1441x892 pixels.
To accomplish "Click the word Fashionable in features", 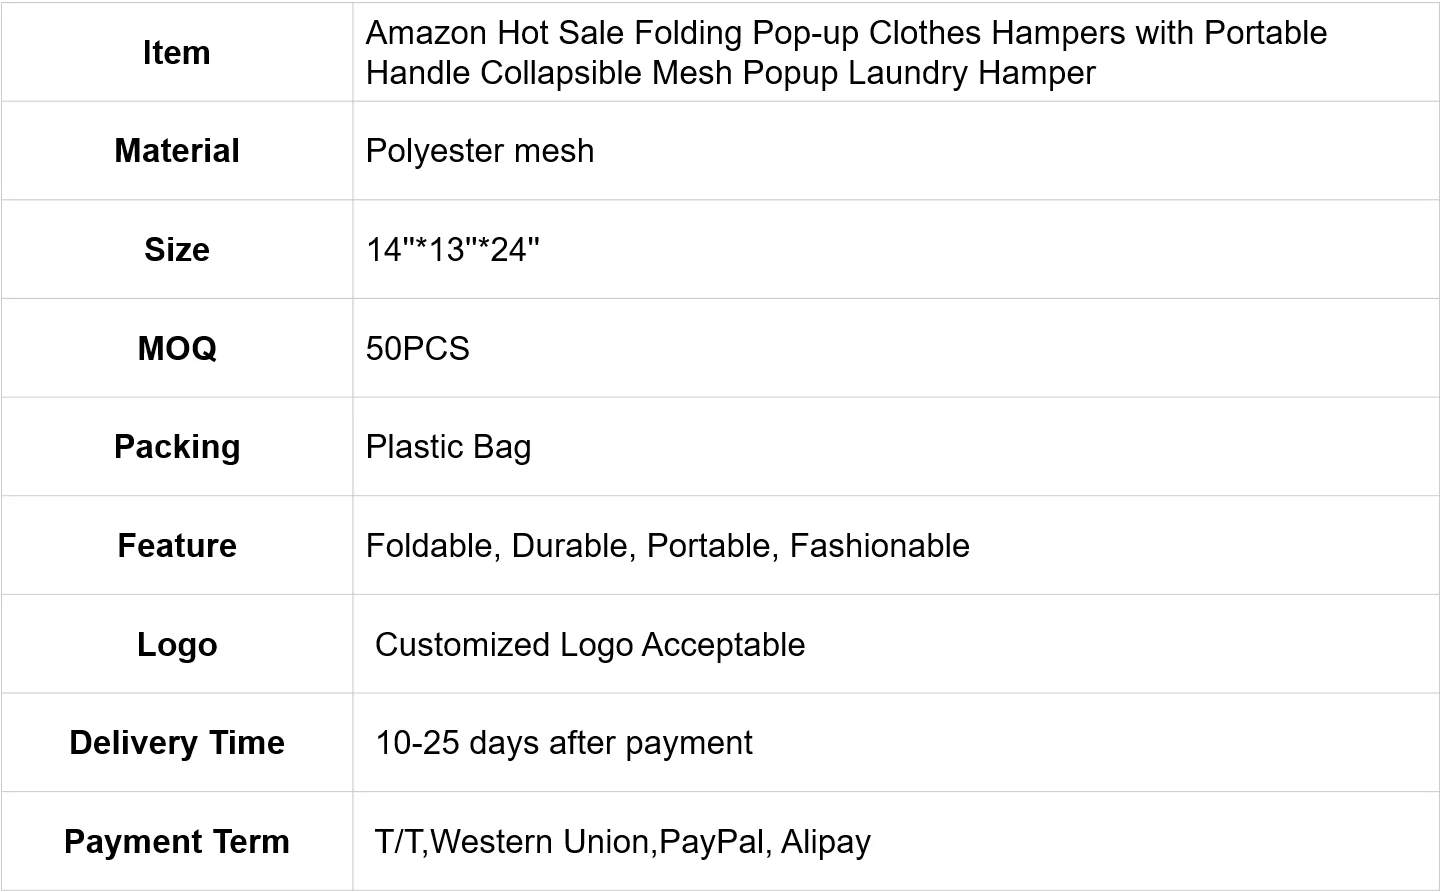I will [x=879, y=545].
